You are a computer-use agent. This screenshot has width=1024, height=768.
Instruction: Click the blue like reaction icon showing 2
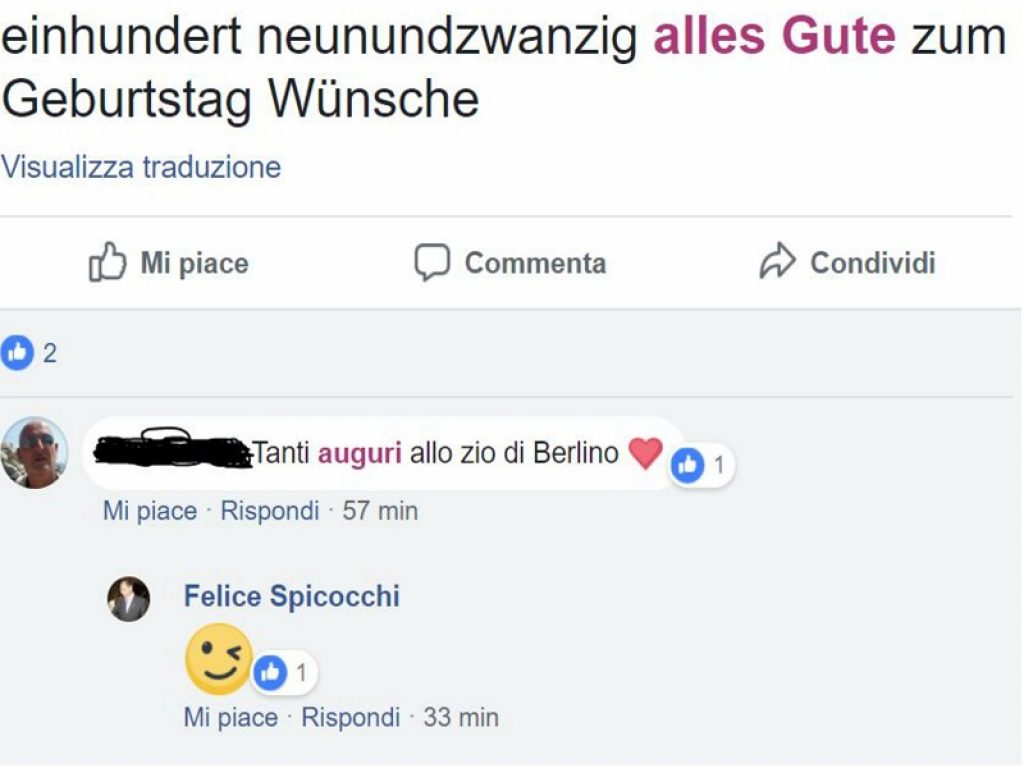pyautogui.click(x=18, y=352)
